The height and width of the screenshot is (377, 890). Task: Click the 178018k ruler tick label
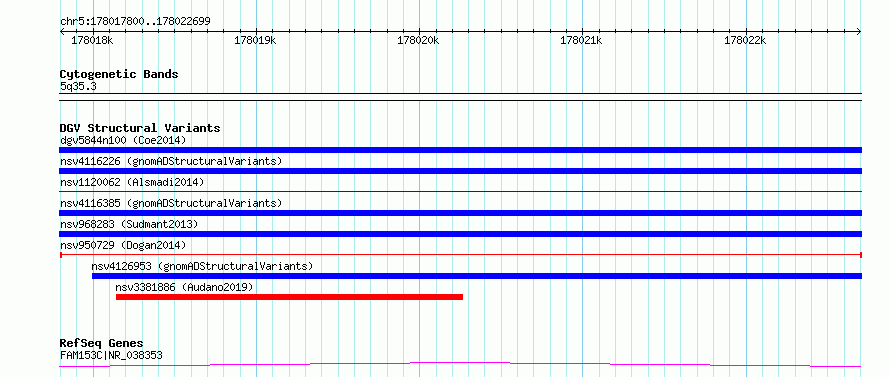point(93,40)
